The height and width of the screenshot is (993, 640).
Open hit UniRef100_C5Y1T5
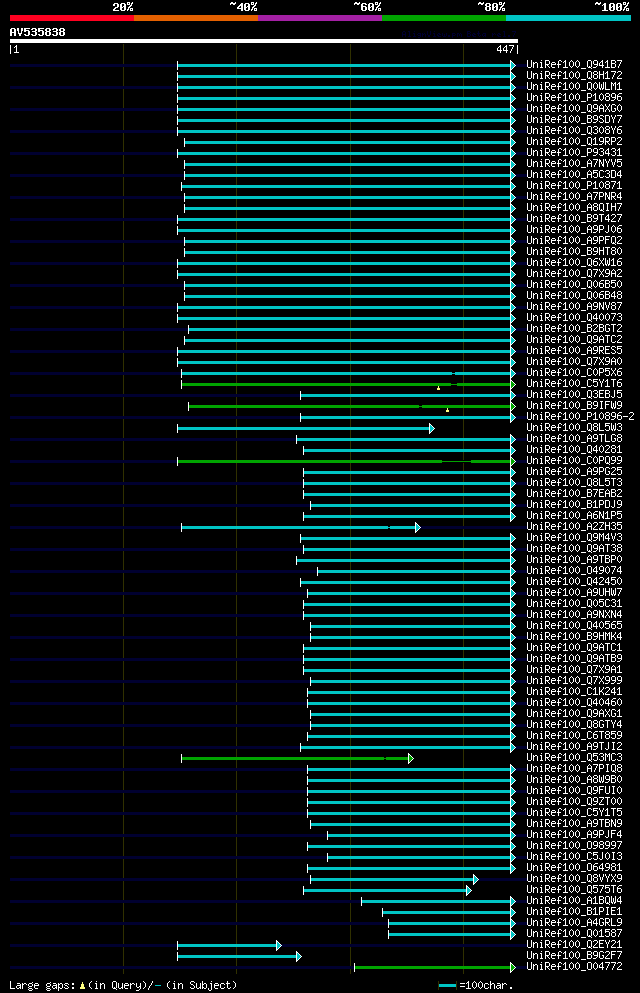point(574,813)
